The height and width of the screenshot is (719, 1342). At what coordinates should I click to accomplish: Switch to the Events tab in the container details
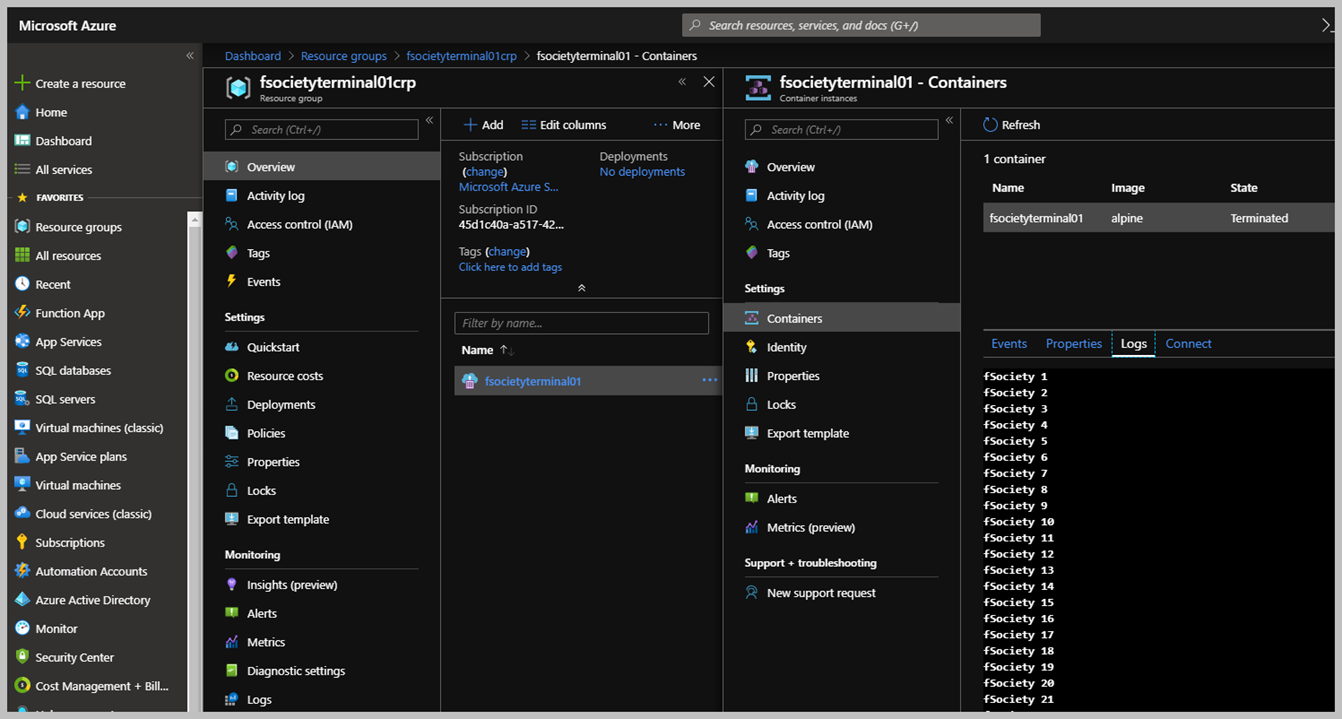pyautogui.click(x=1009, y=344)
